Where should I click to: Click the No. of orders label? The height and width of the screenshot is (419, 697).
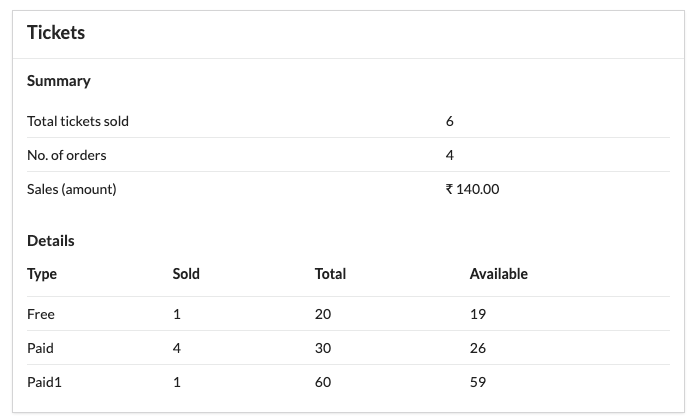[x=66, y=155]
